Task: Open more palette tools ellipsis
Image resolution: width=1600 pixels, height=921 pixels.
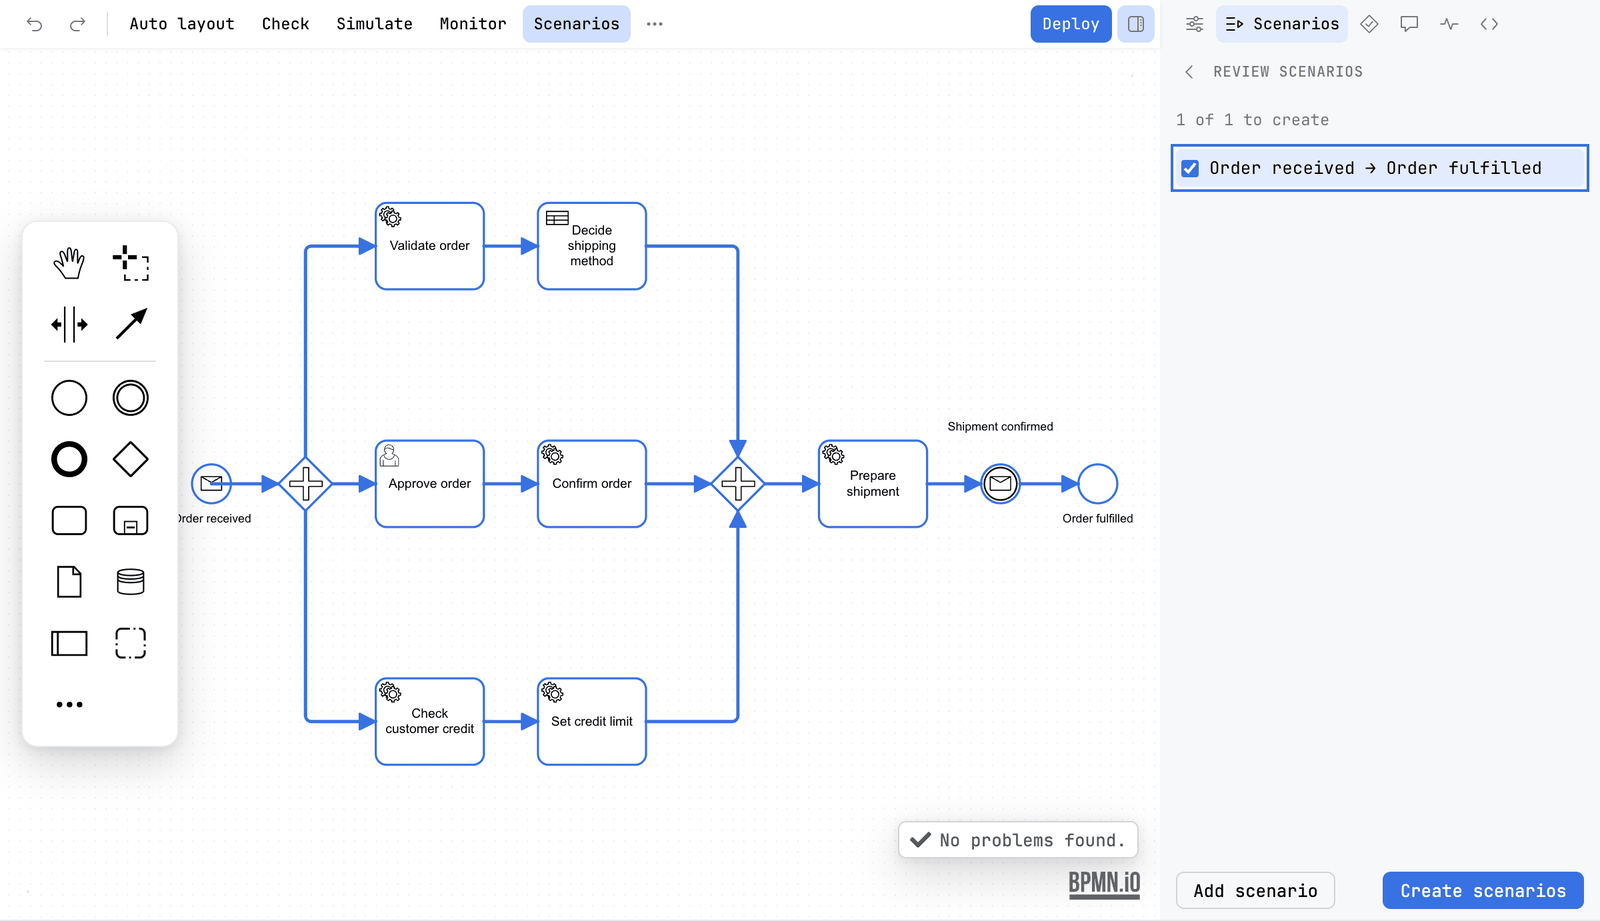Action: point(69,704)
